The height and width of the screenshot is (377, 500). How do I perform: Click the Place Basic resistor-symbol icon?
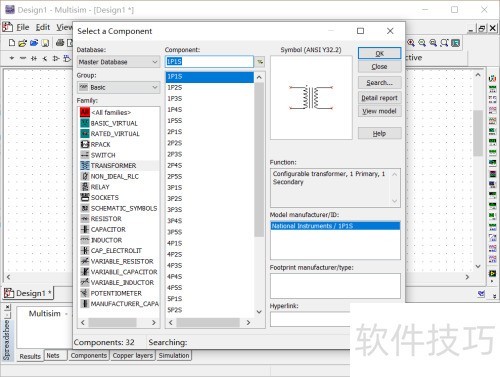point(23,58)
